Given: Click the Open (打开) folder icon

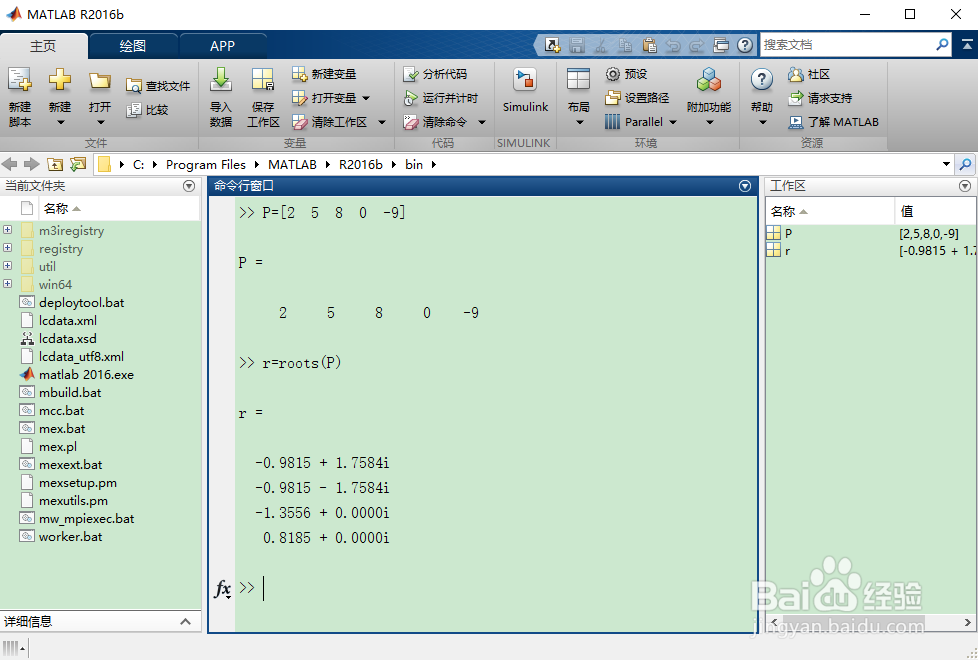Looking at the screenshot, I should point(100,80).
